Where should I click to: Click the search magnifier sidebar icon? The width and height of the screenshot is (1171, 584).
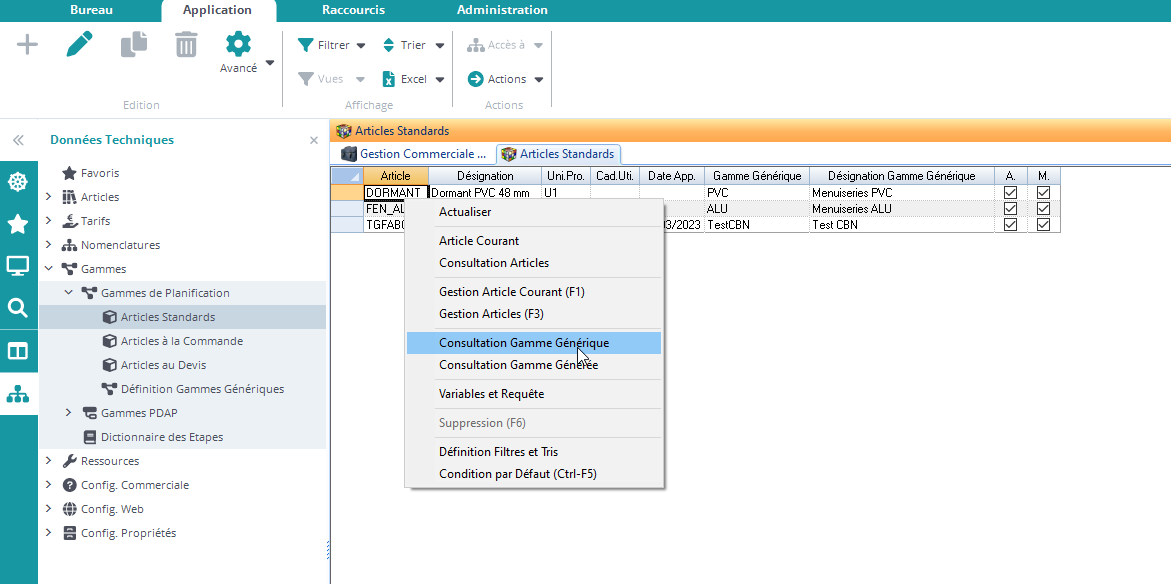point(18,308)
